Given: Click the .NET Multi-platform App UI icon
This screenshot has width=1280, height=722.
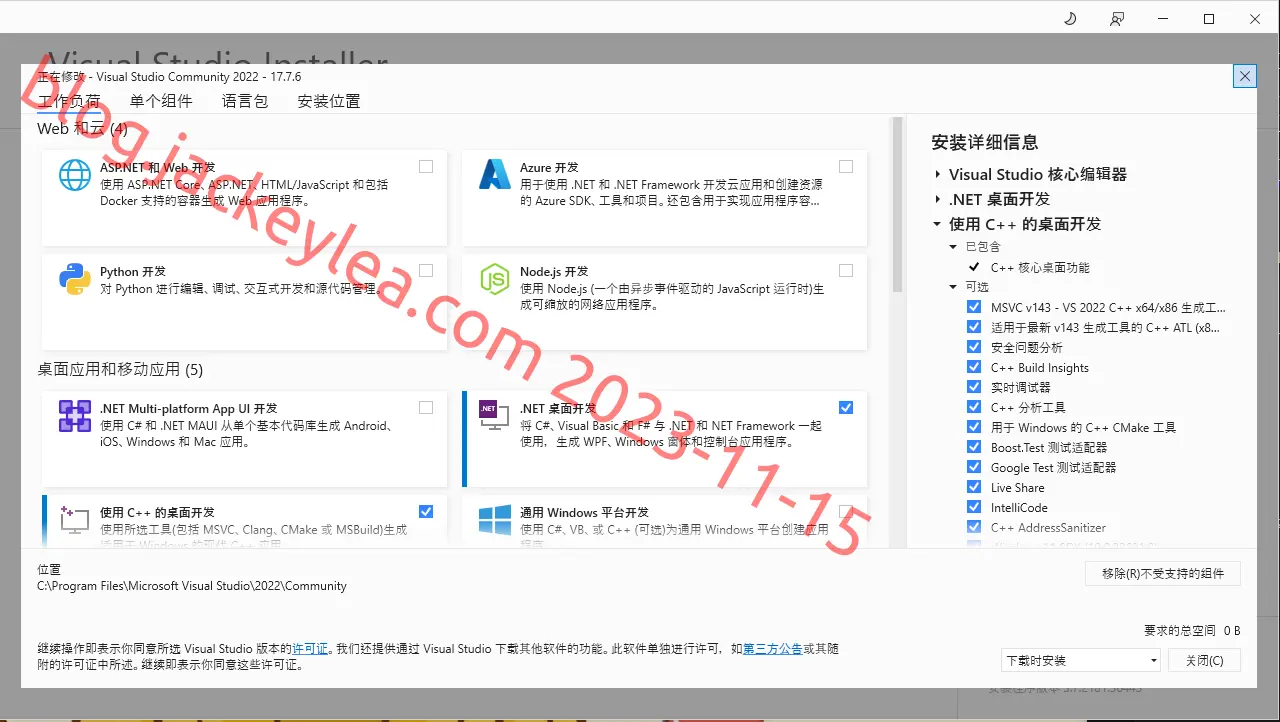Looking at the screenshot, I should click(75, 416).
